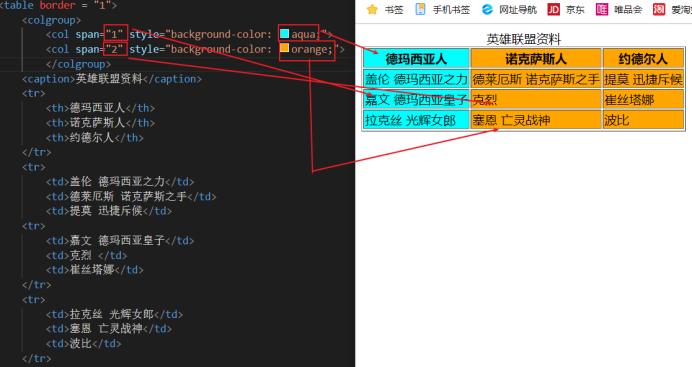Screen dimensions: 692x367
Task: Click the table header 诺克萨斯人
Action: coord(536,59)
